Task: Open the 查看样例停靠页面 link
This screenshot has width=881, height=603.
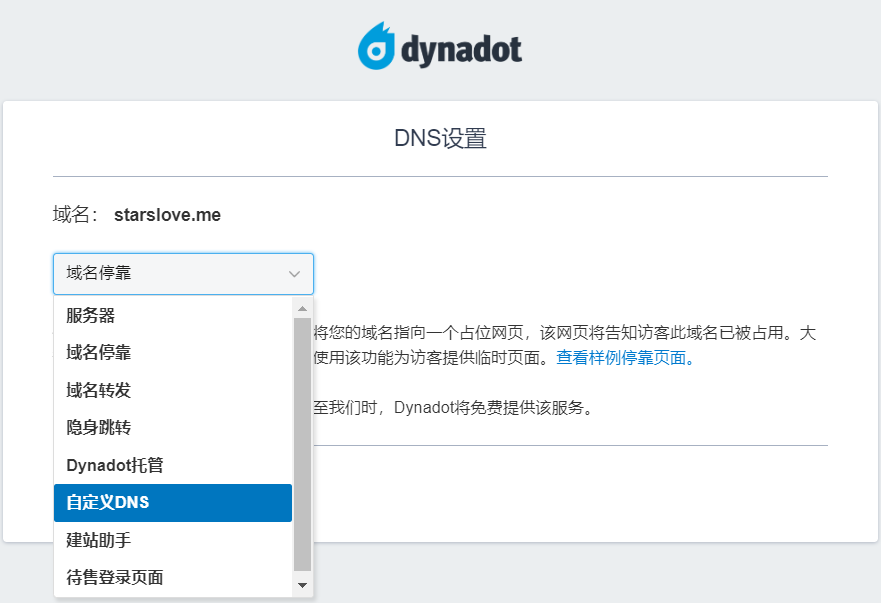Action: click(x=625, y=357)
